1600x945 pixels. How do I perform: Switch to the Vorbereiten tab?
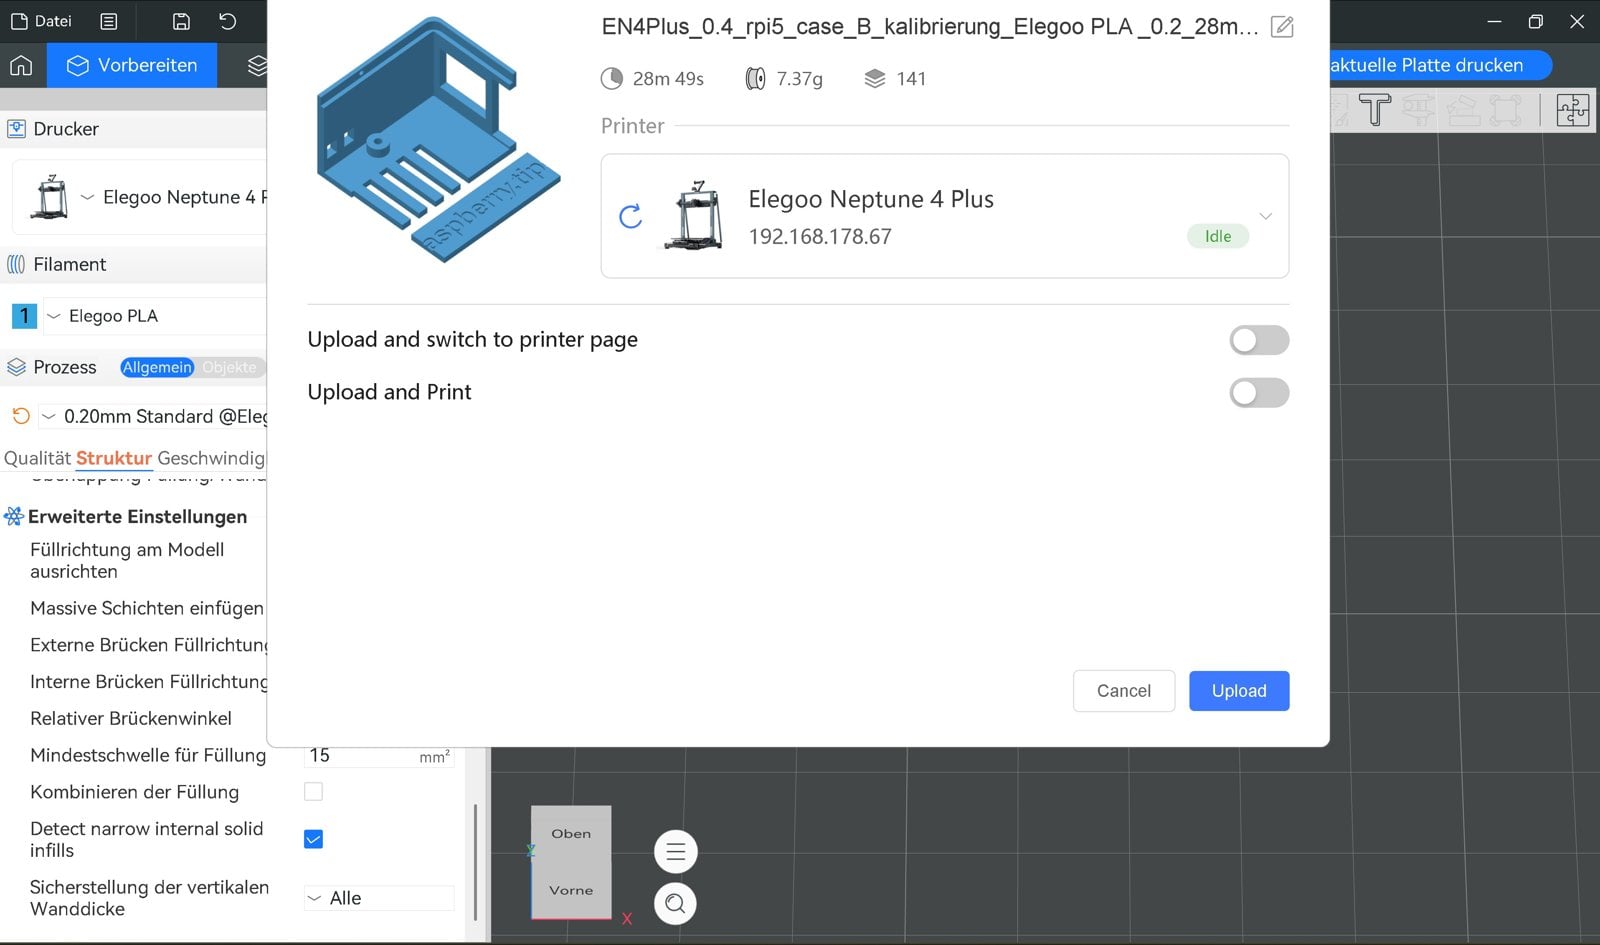(132, 65)
